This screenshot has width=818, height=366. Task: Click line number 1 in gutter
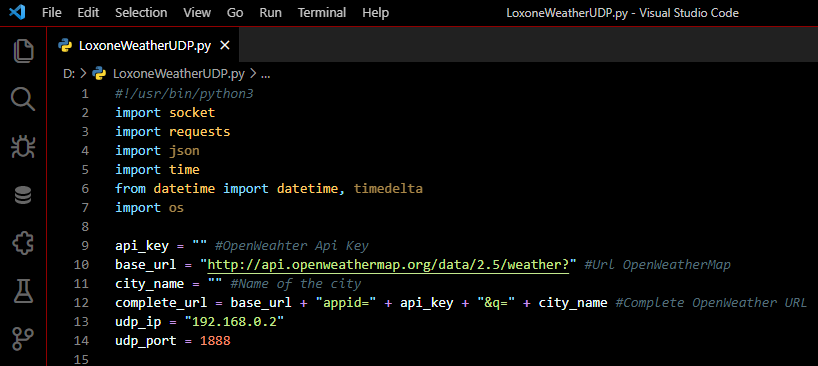(85, 94)
